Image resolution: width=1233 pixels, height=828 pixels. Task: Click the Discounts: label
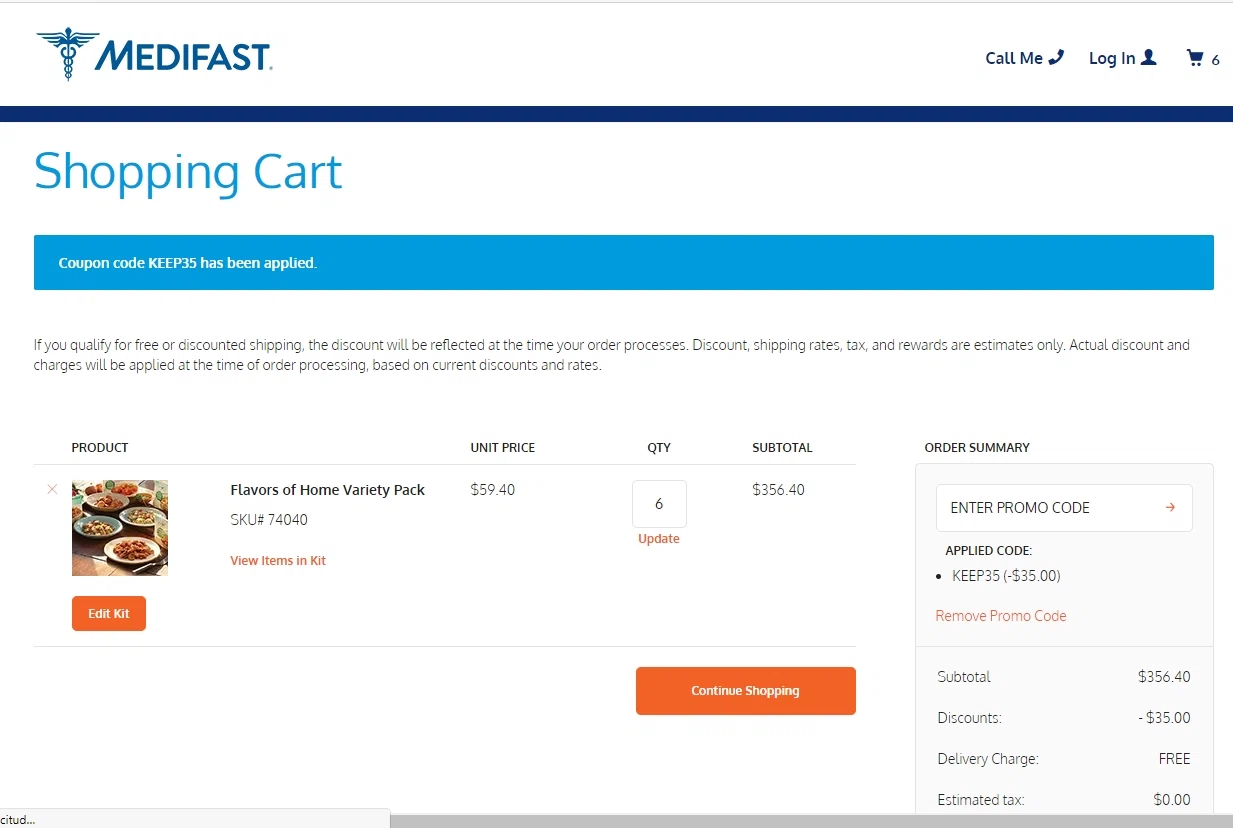coord(970,718)
